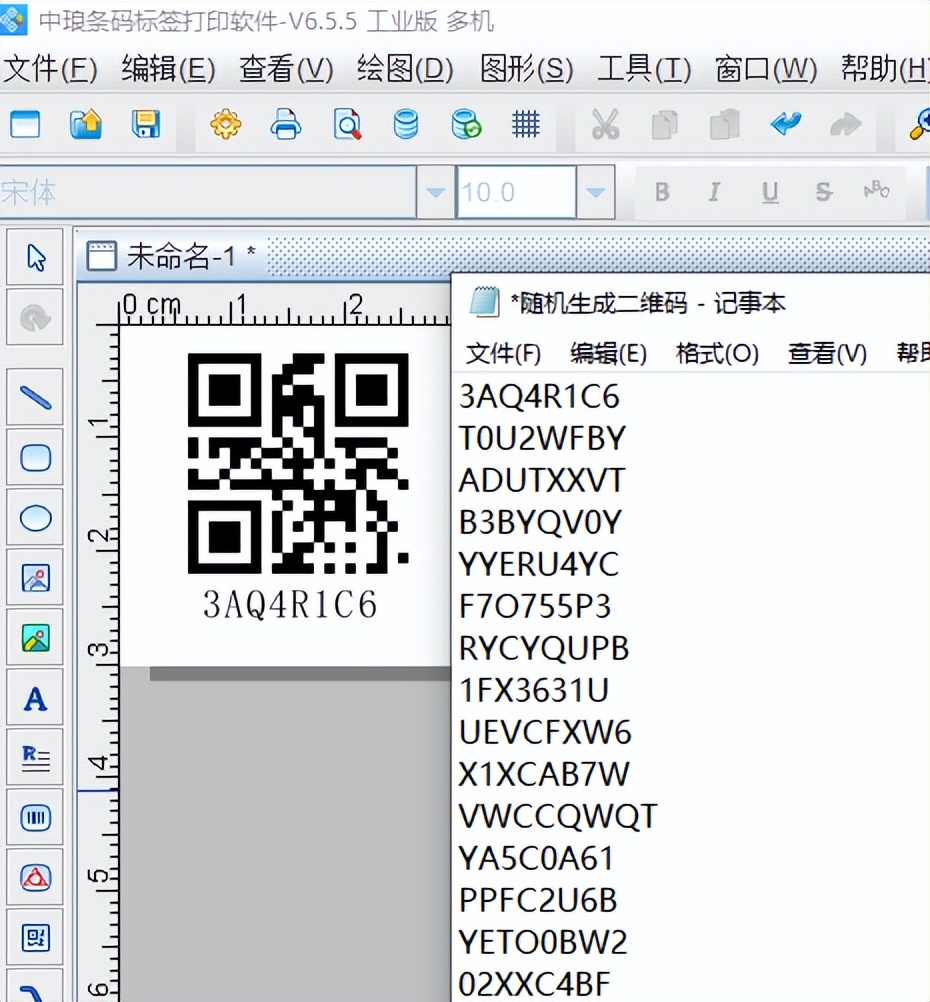Click the line PPFC2U6B in Notepad
Image resolution: width=930 pixels, height=1002 pixels.
[x=538, y=900]
